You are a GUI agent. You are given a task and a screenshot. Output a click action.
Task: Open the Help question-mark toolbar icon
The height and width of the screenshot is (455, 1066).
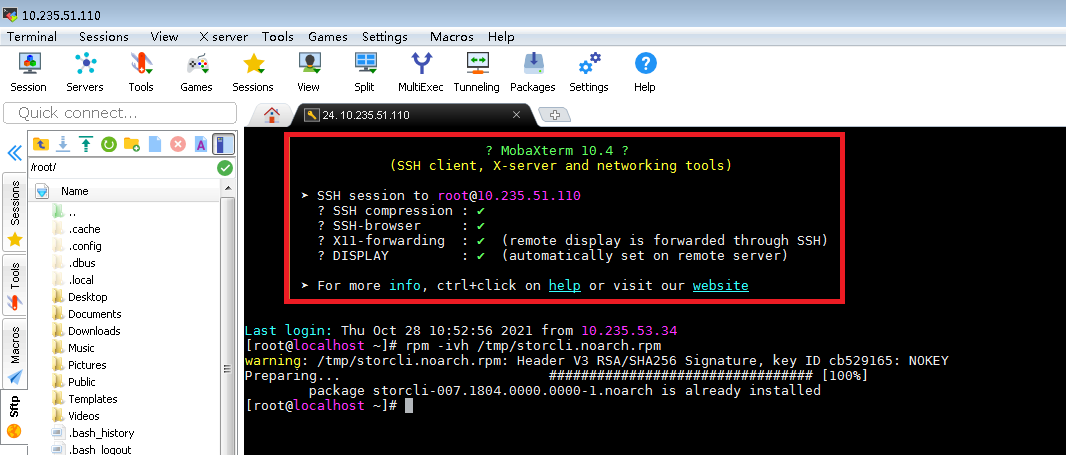[x=644, y=72]
